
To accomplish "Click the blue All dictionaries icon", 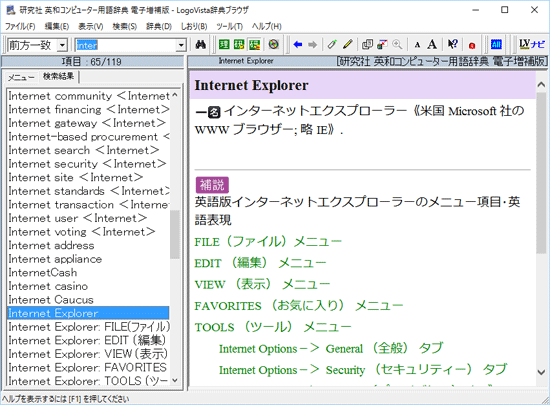I will pos(496,44).
